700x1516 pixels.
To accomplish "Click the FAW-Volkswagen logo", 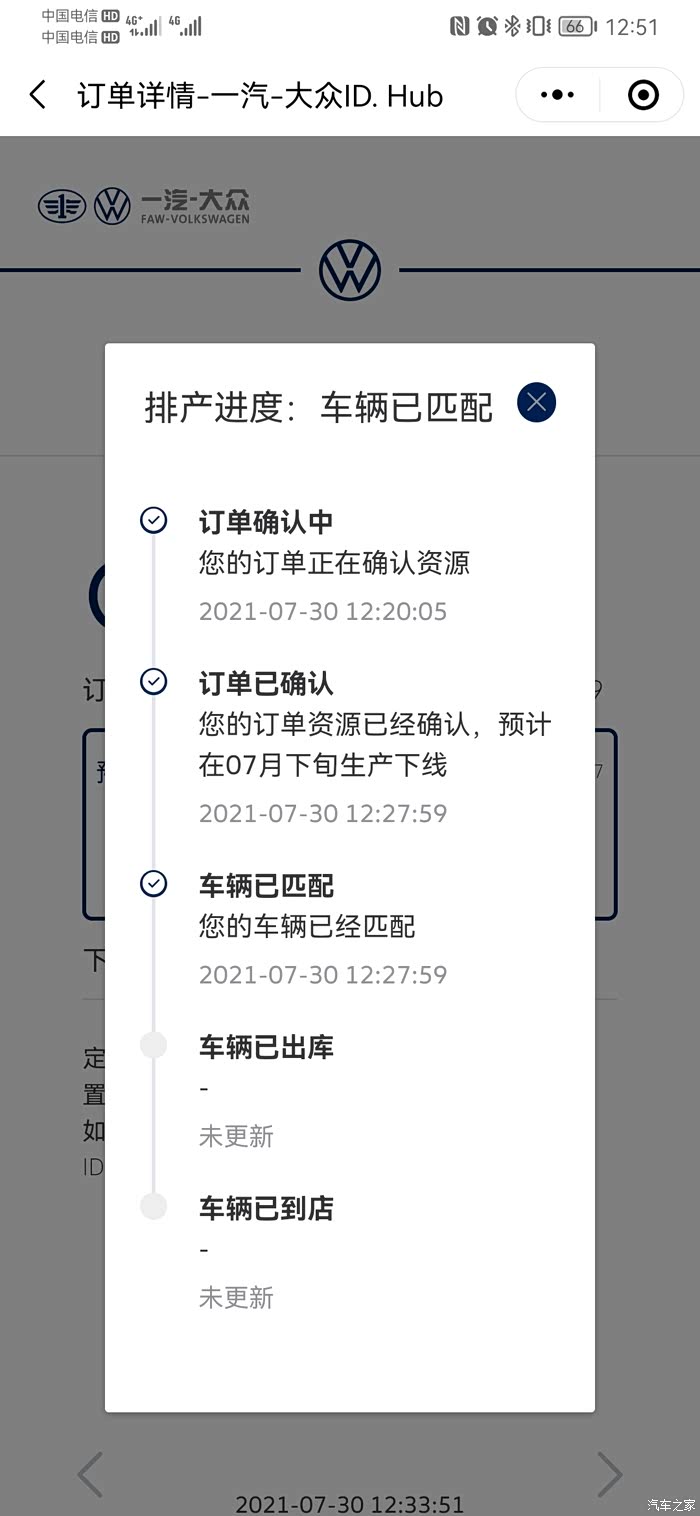I will 144,206.
